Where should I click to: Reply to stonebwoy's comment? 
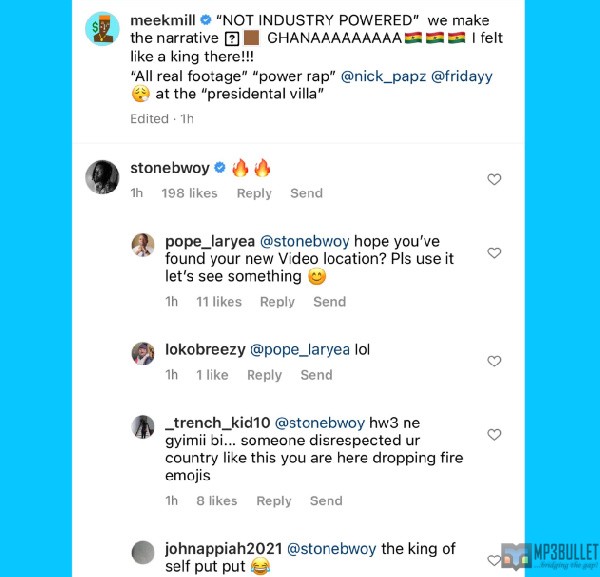[x=254, y=193]
